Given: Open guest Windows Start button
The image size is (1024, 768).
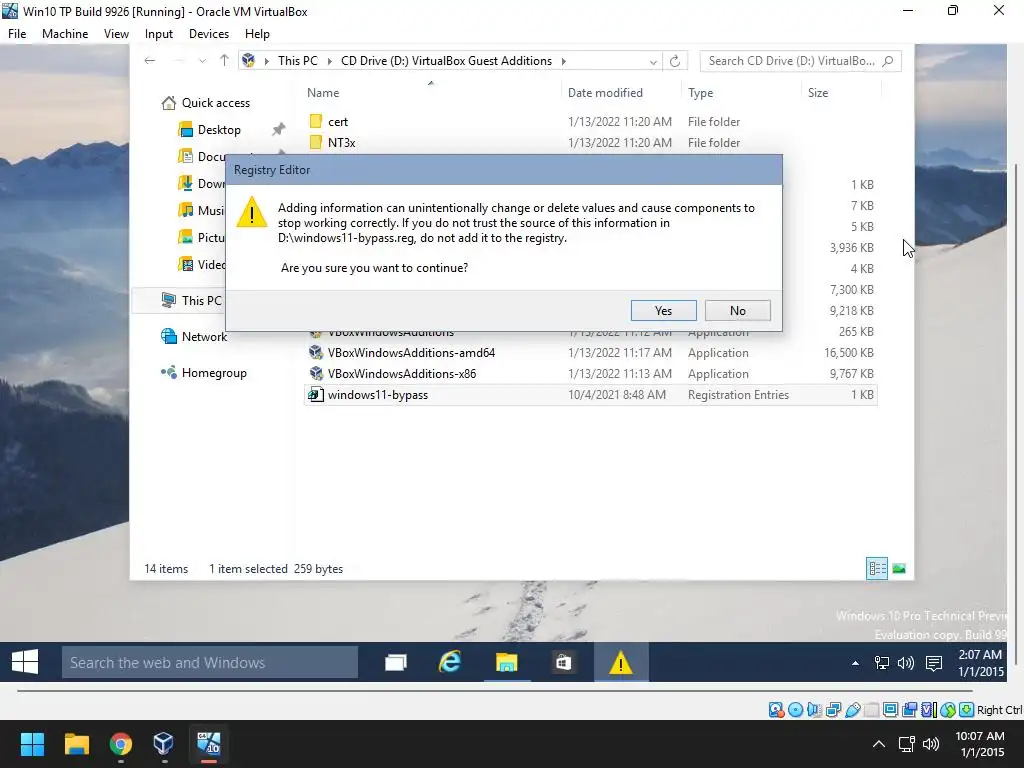Looking at the screenshot, I should pyautogui.click(x=25, y=662).
